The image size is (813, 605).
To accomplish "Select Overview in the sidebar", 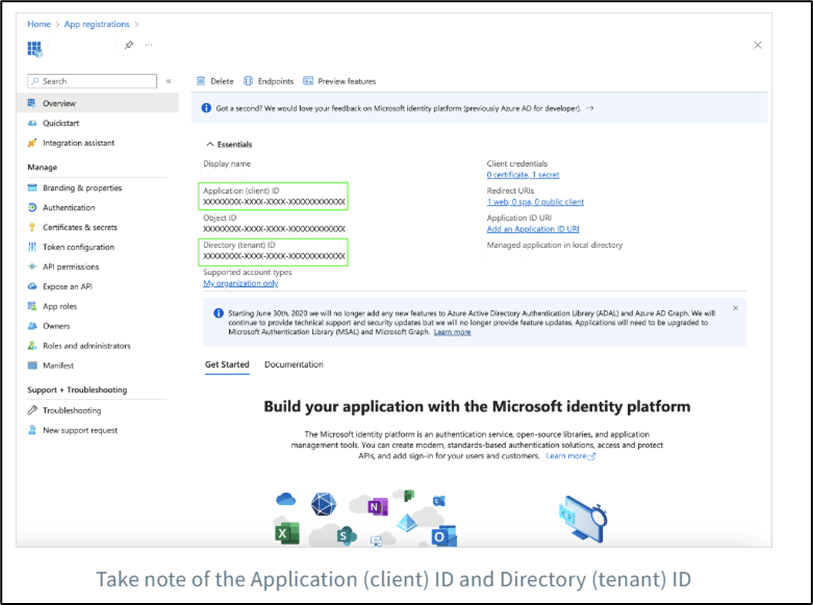I will click(x=98, y=103).
